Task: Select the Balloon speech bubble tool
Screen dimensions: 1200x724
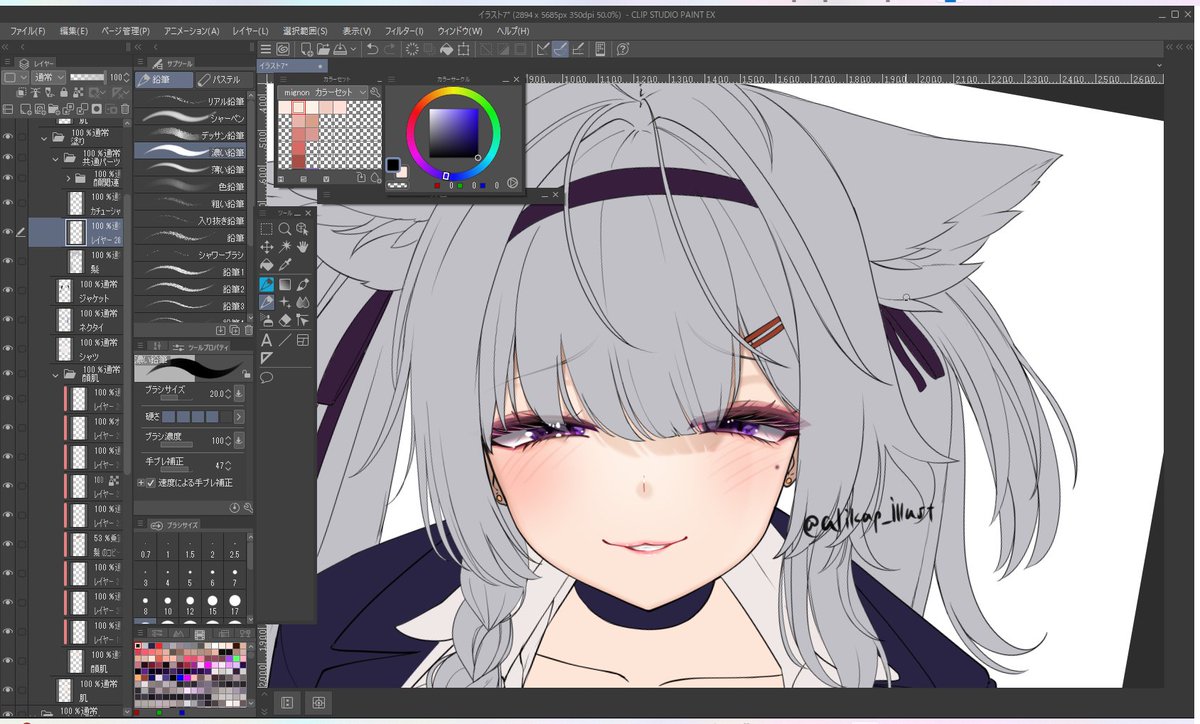Action: coord(267,377)
